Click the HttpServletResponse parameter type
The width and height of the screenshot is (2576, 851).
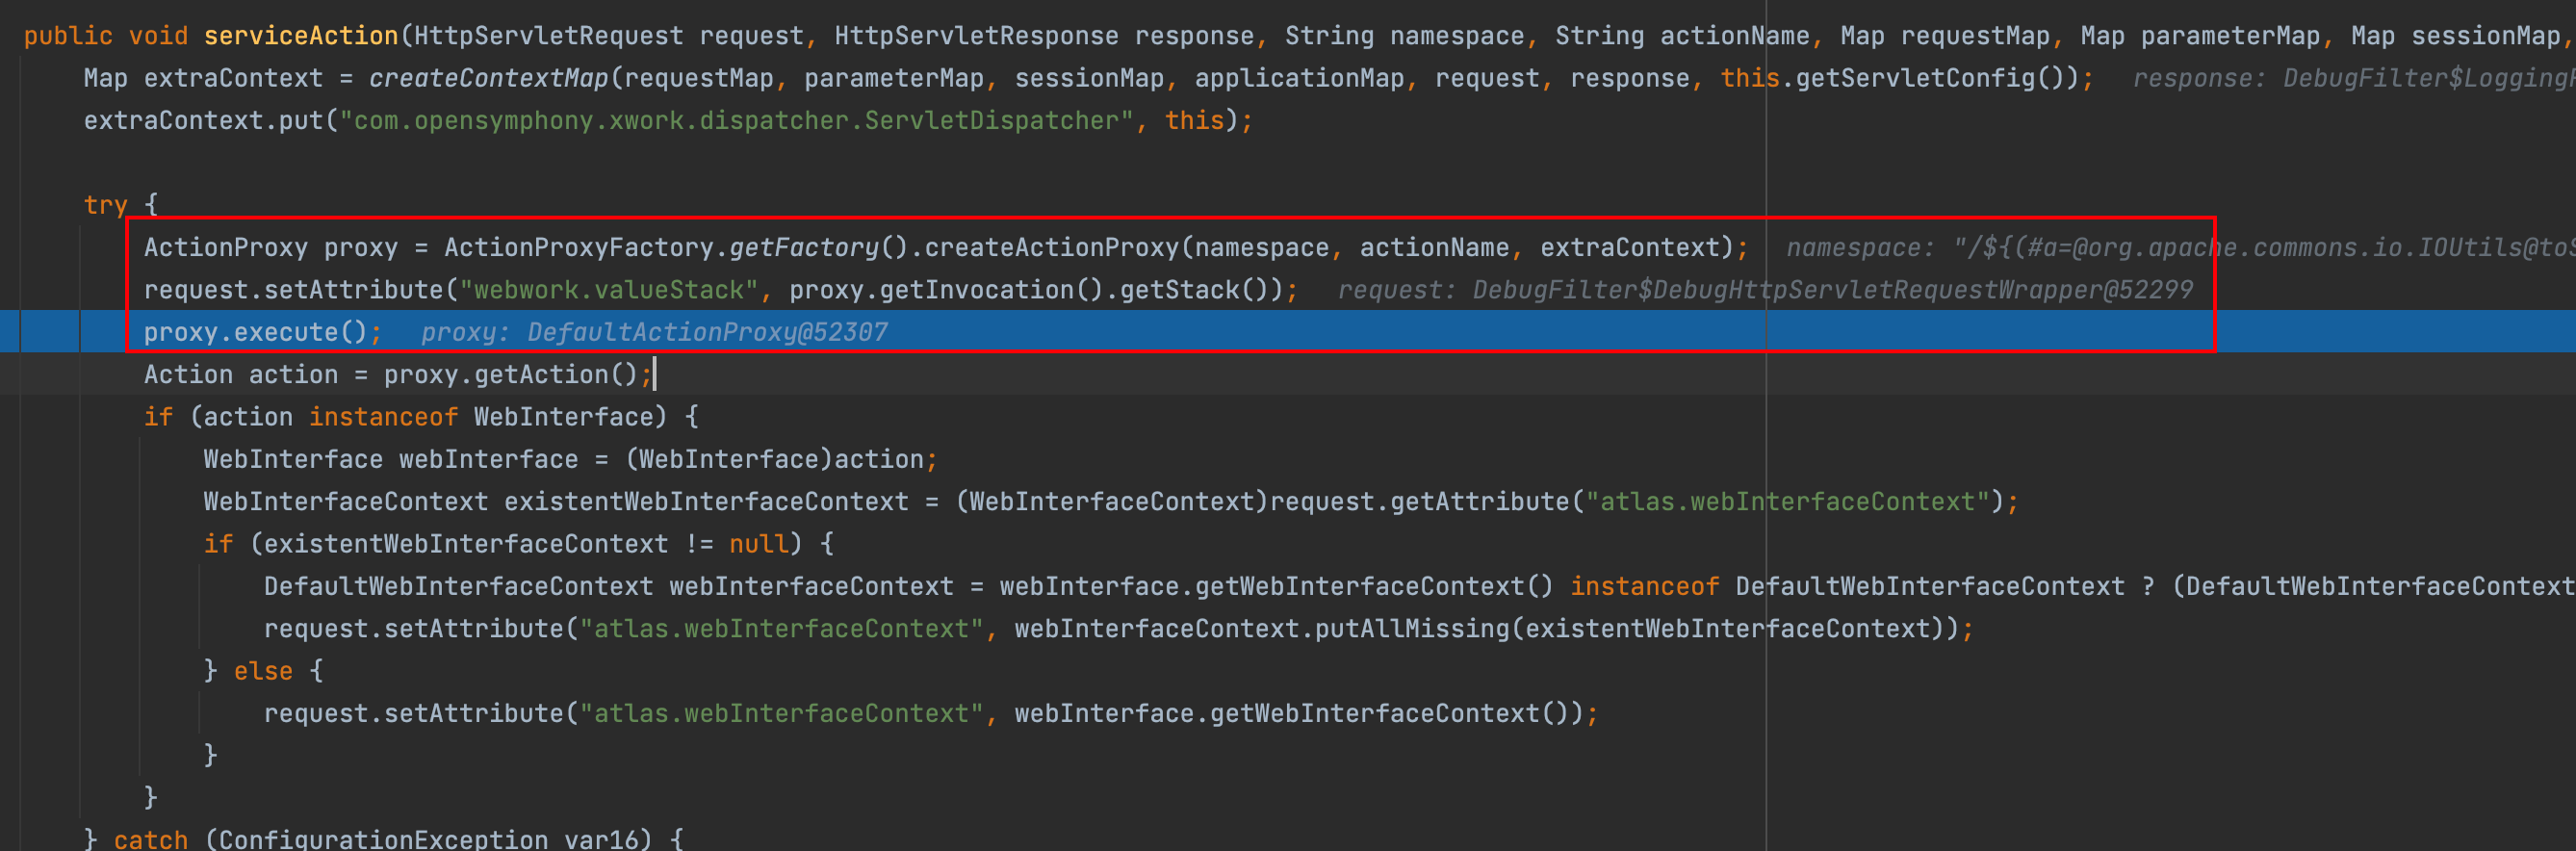976,36
